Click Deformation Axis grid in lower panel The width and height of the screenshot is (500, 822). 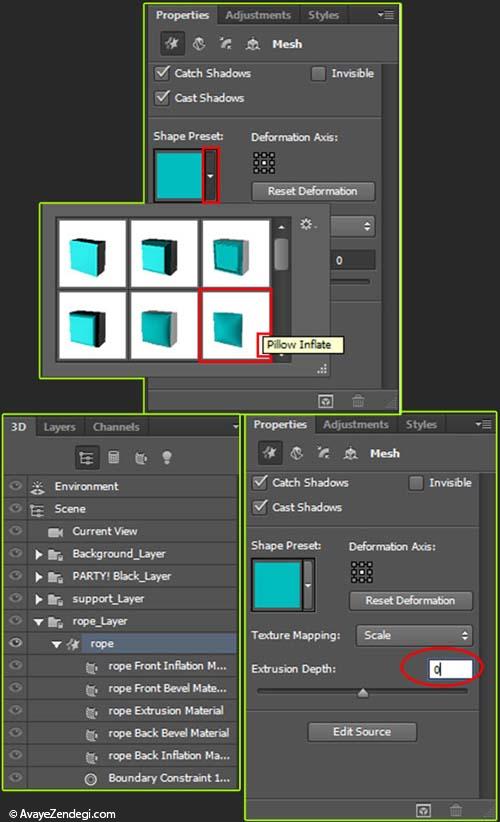pyautogui.click(x=362, y=572)
